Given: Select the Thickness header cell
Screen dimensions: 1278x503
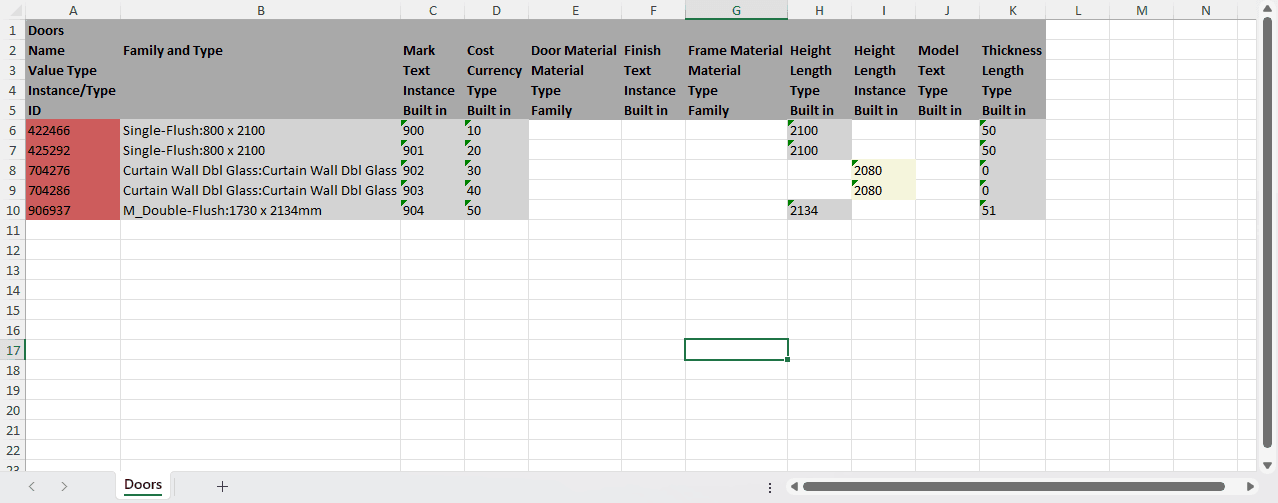Looking at the screenshot, I should click(x=1012, y=50).
